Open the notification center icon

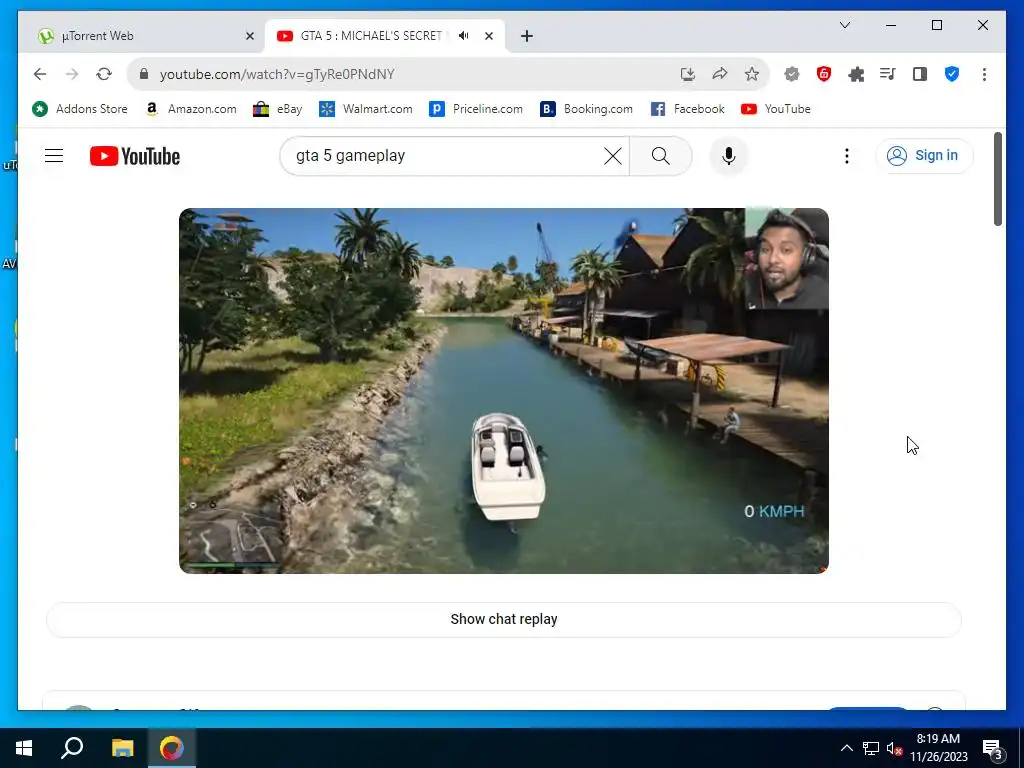tap(991, 748)
